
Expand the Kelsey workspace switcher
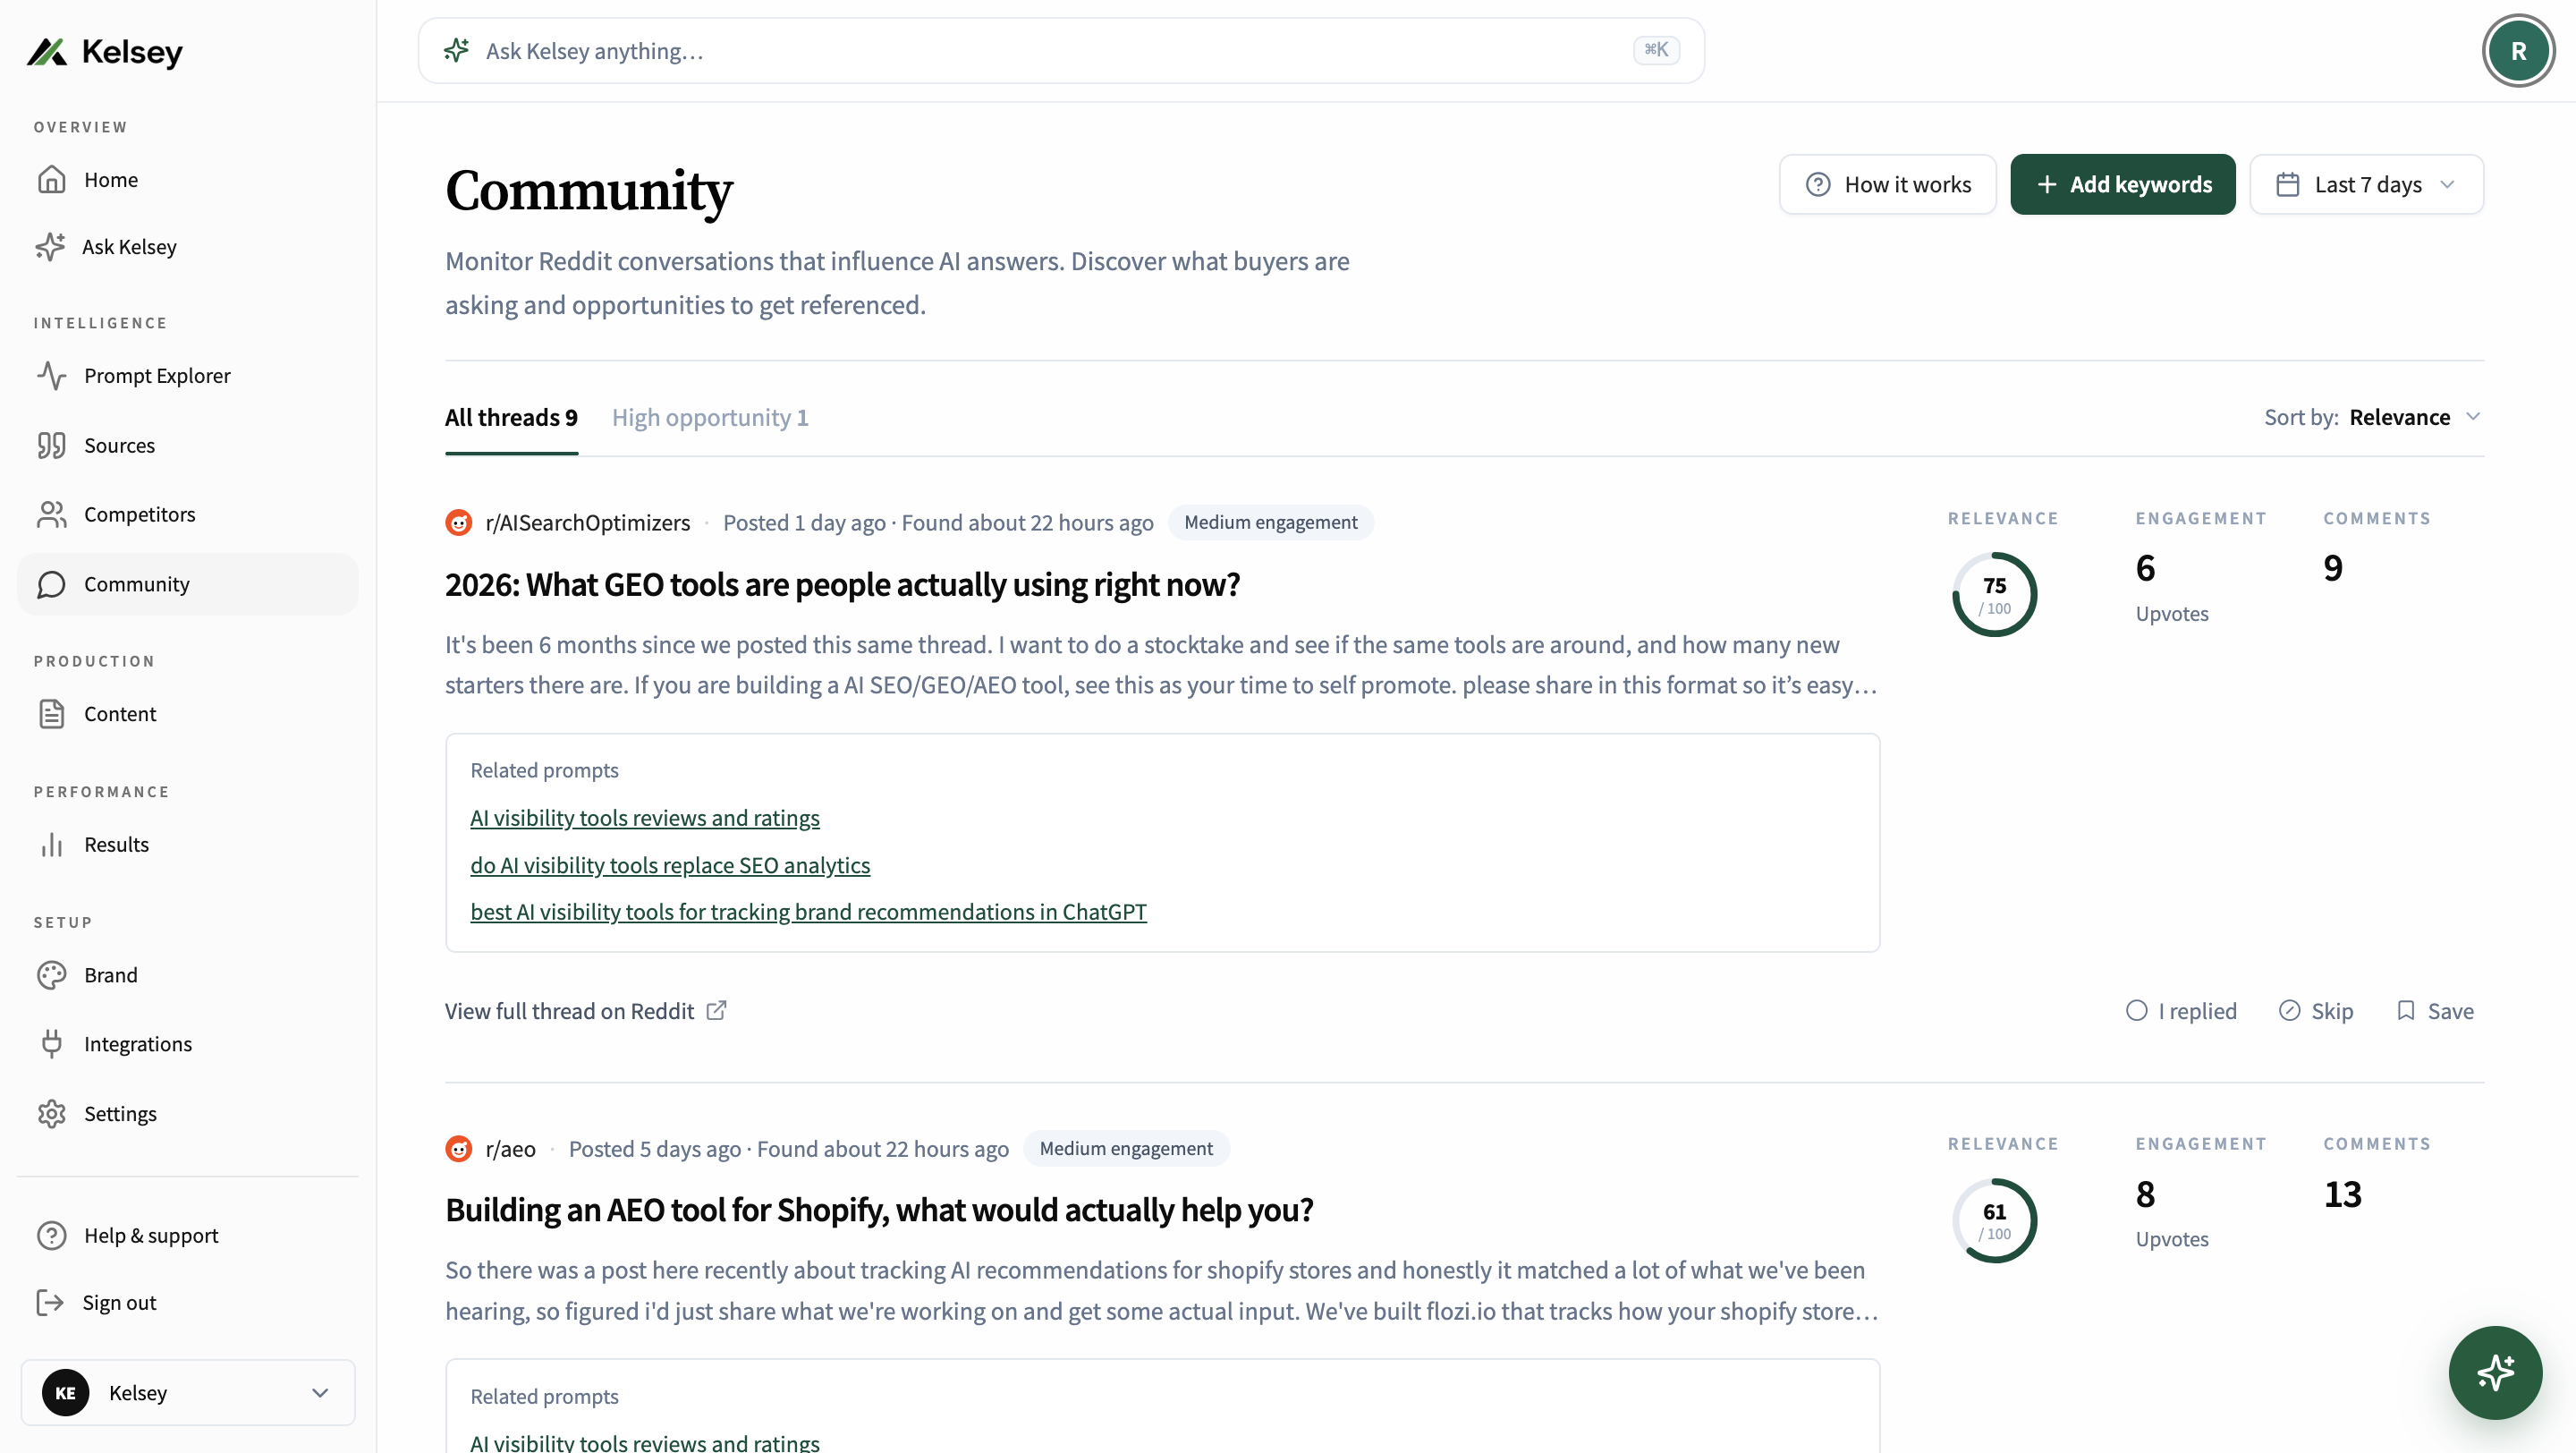[188, 1393]
